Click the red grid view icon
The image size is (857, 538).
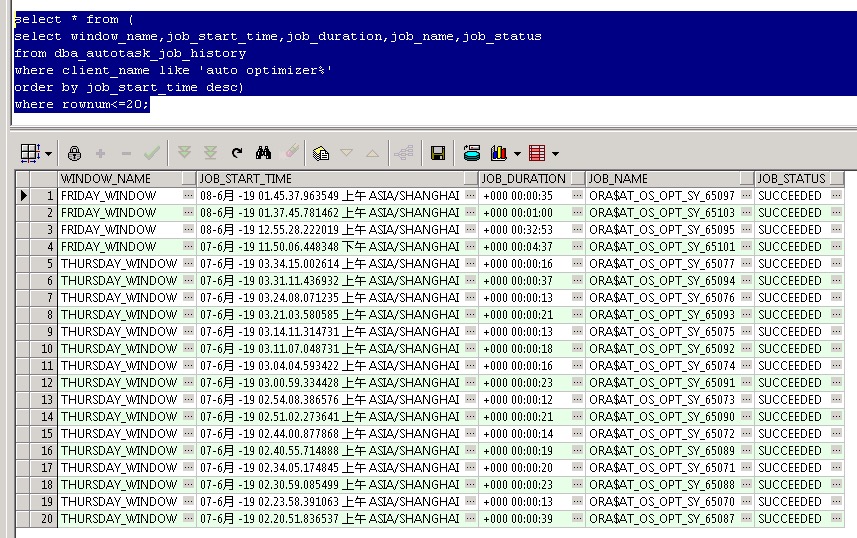(537, 153)
